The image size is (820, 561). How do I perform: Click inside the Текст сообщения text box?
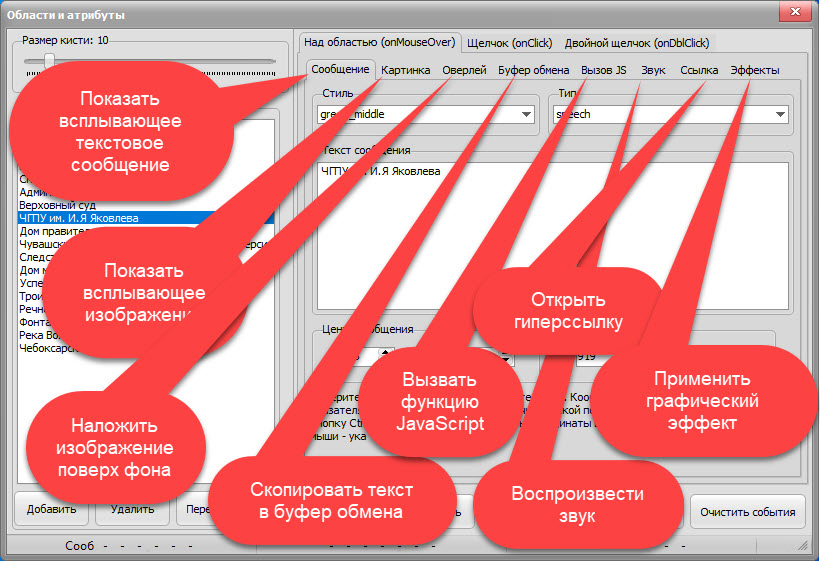click(x=550, y=240)
